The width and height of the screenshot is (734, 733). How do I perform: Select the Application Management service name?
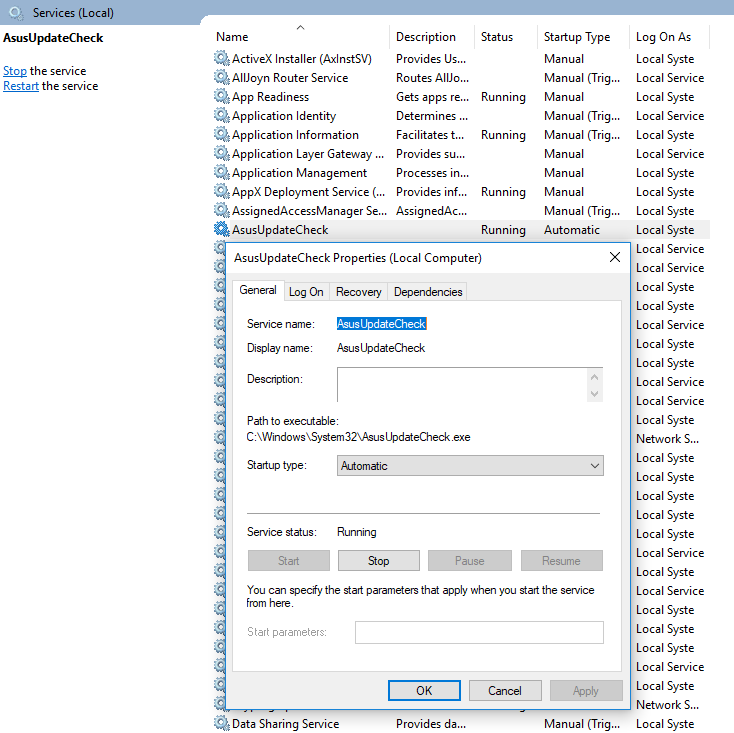coord(300,173)
